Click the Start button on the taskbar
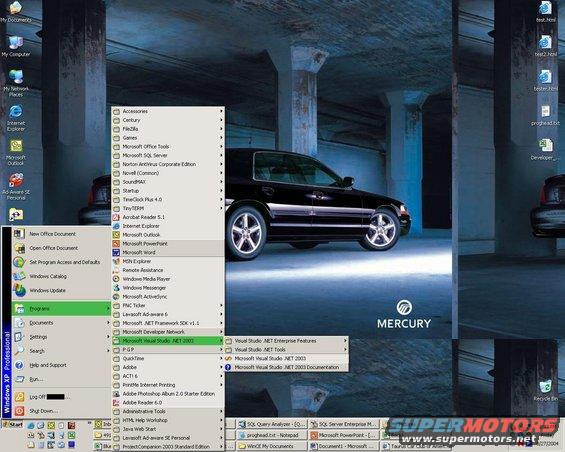Screen dimensions: 565x452 pos(13,425)
